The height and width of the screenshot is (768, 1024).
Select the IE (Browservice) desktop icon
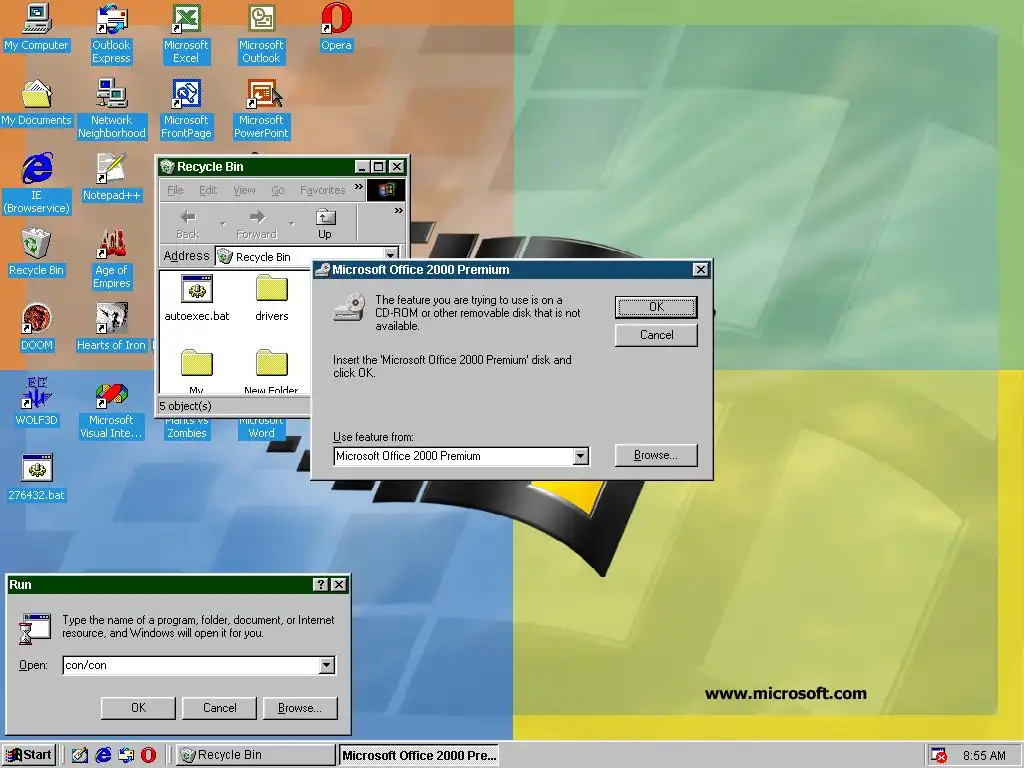[x=37, y=184]
